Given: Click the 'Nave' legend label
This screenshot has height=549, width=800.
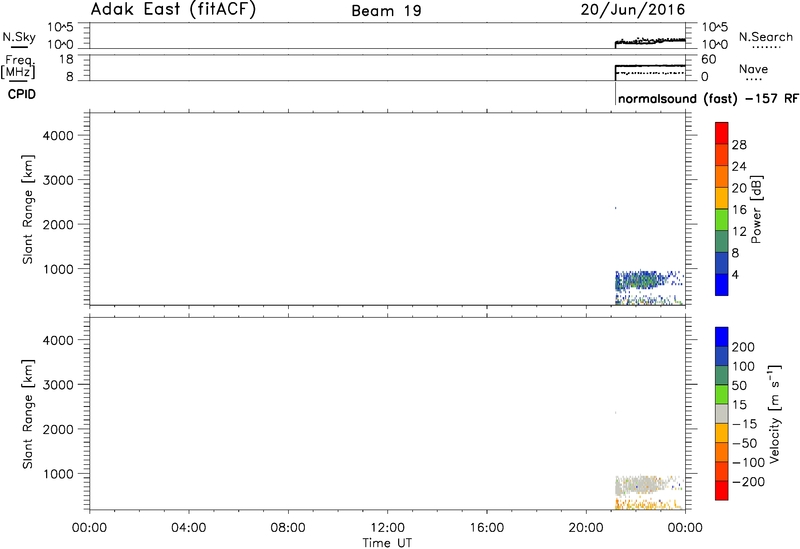Looking at the screenshot, I should 753,69.
